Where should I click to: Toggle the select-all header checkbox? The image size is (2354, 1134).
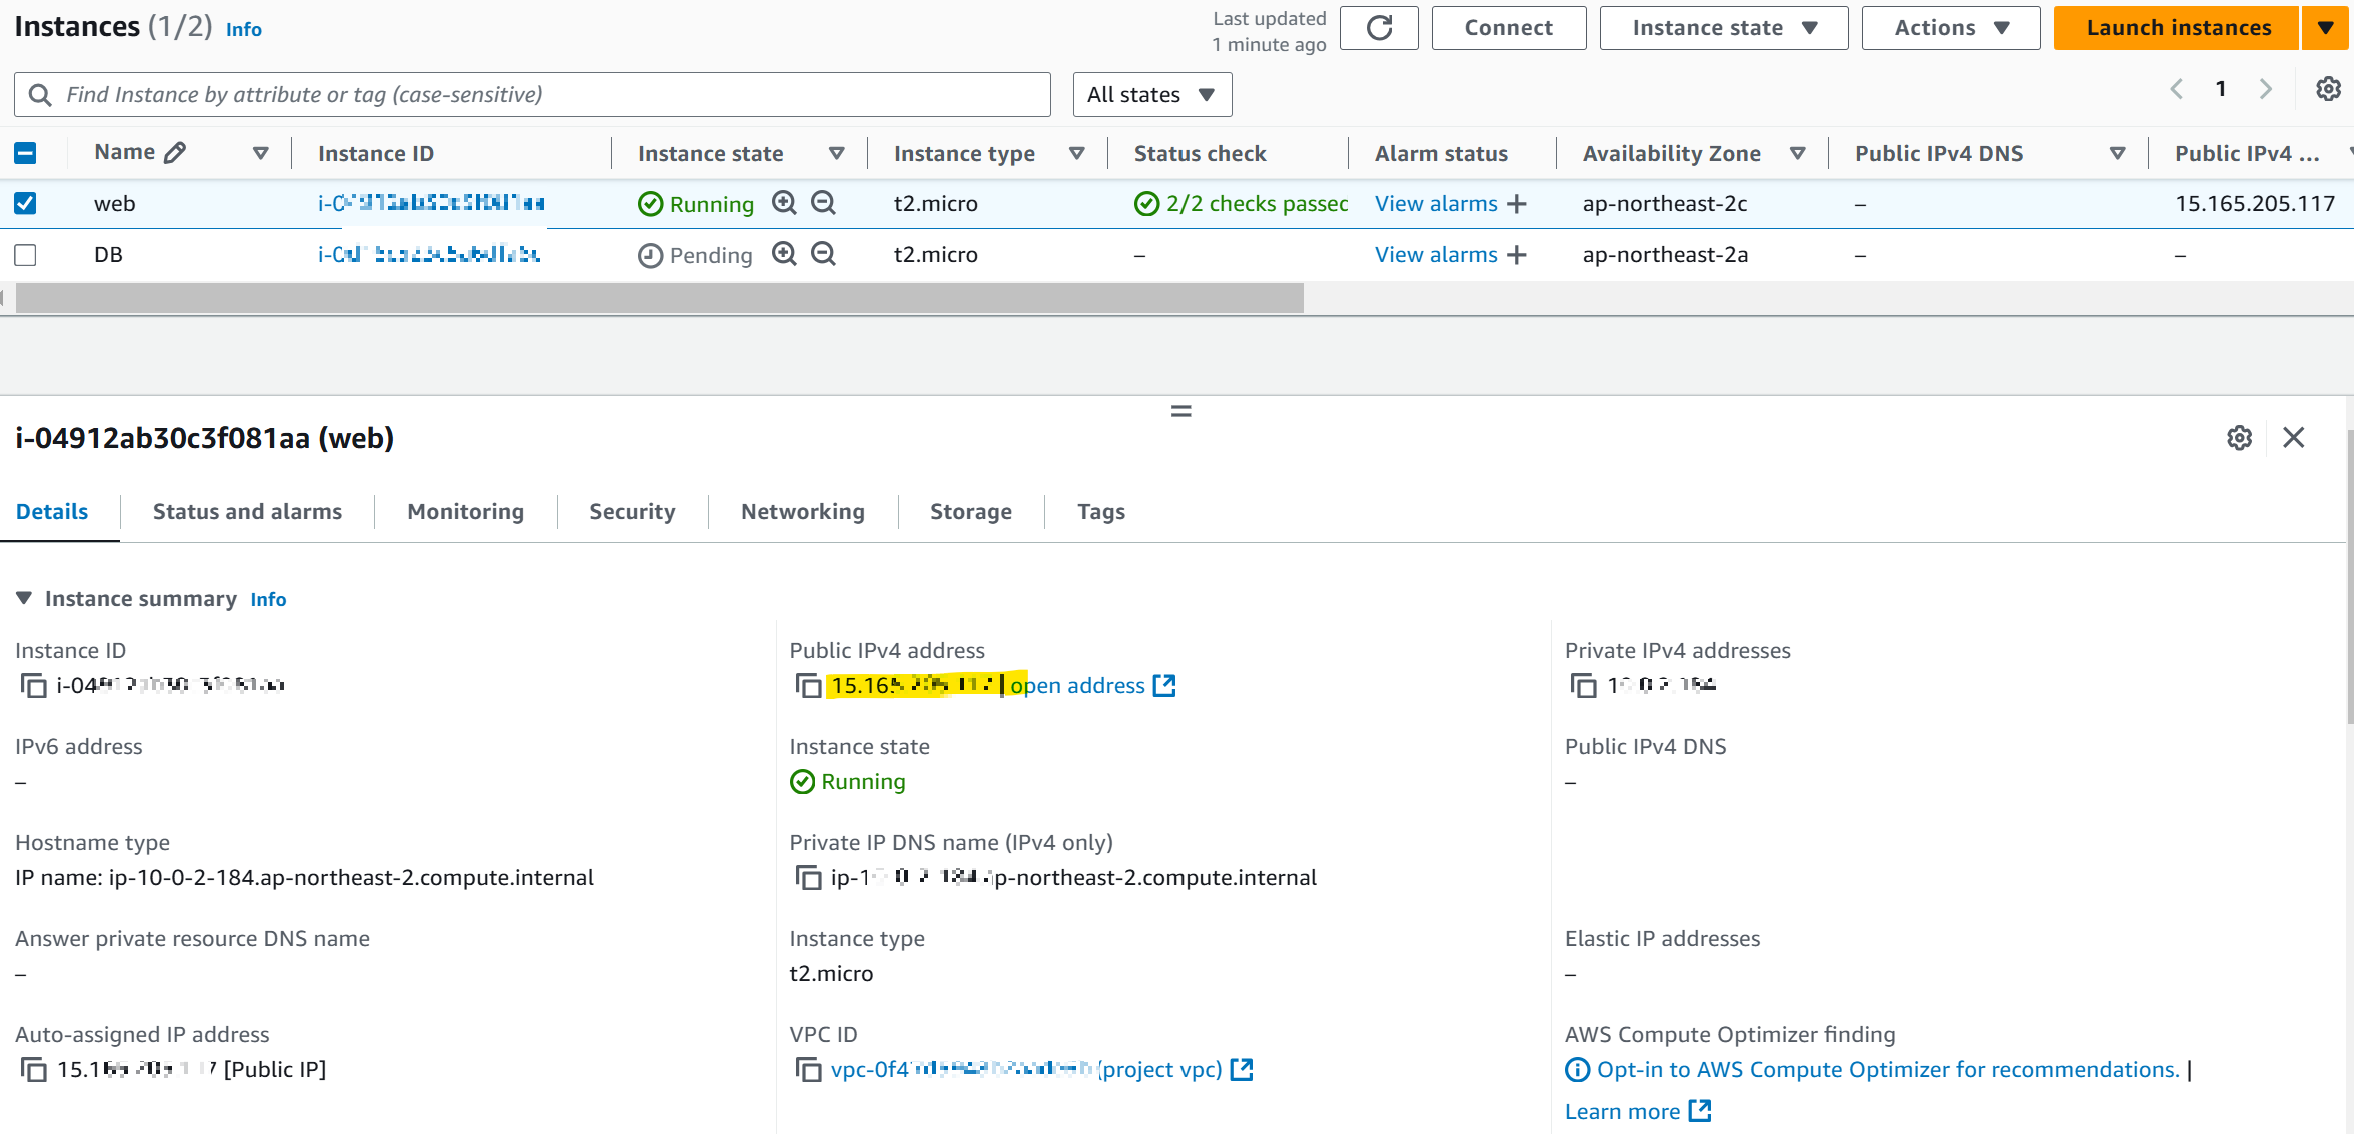tap(25, 153)
